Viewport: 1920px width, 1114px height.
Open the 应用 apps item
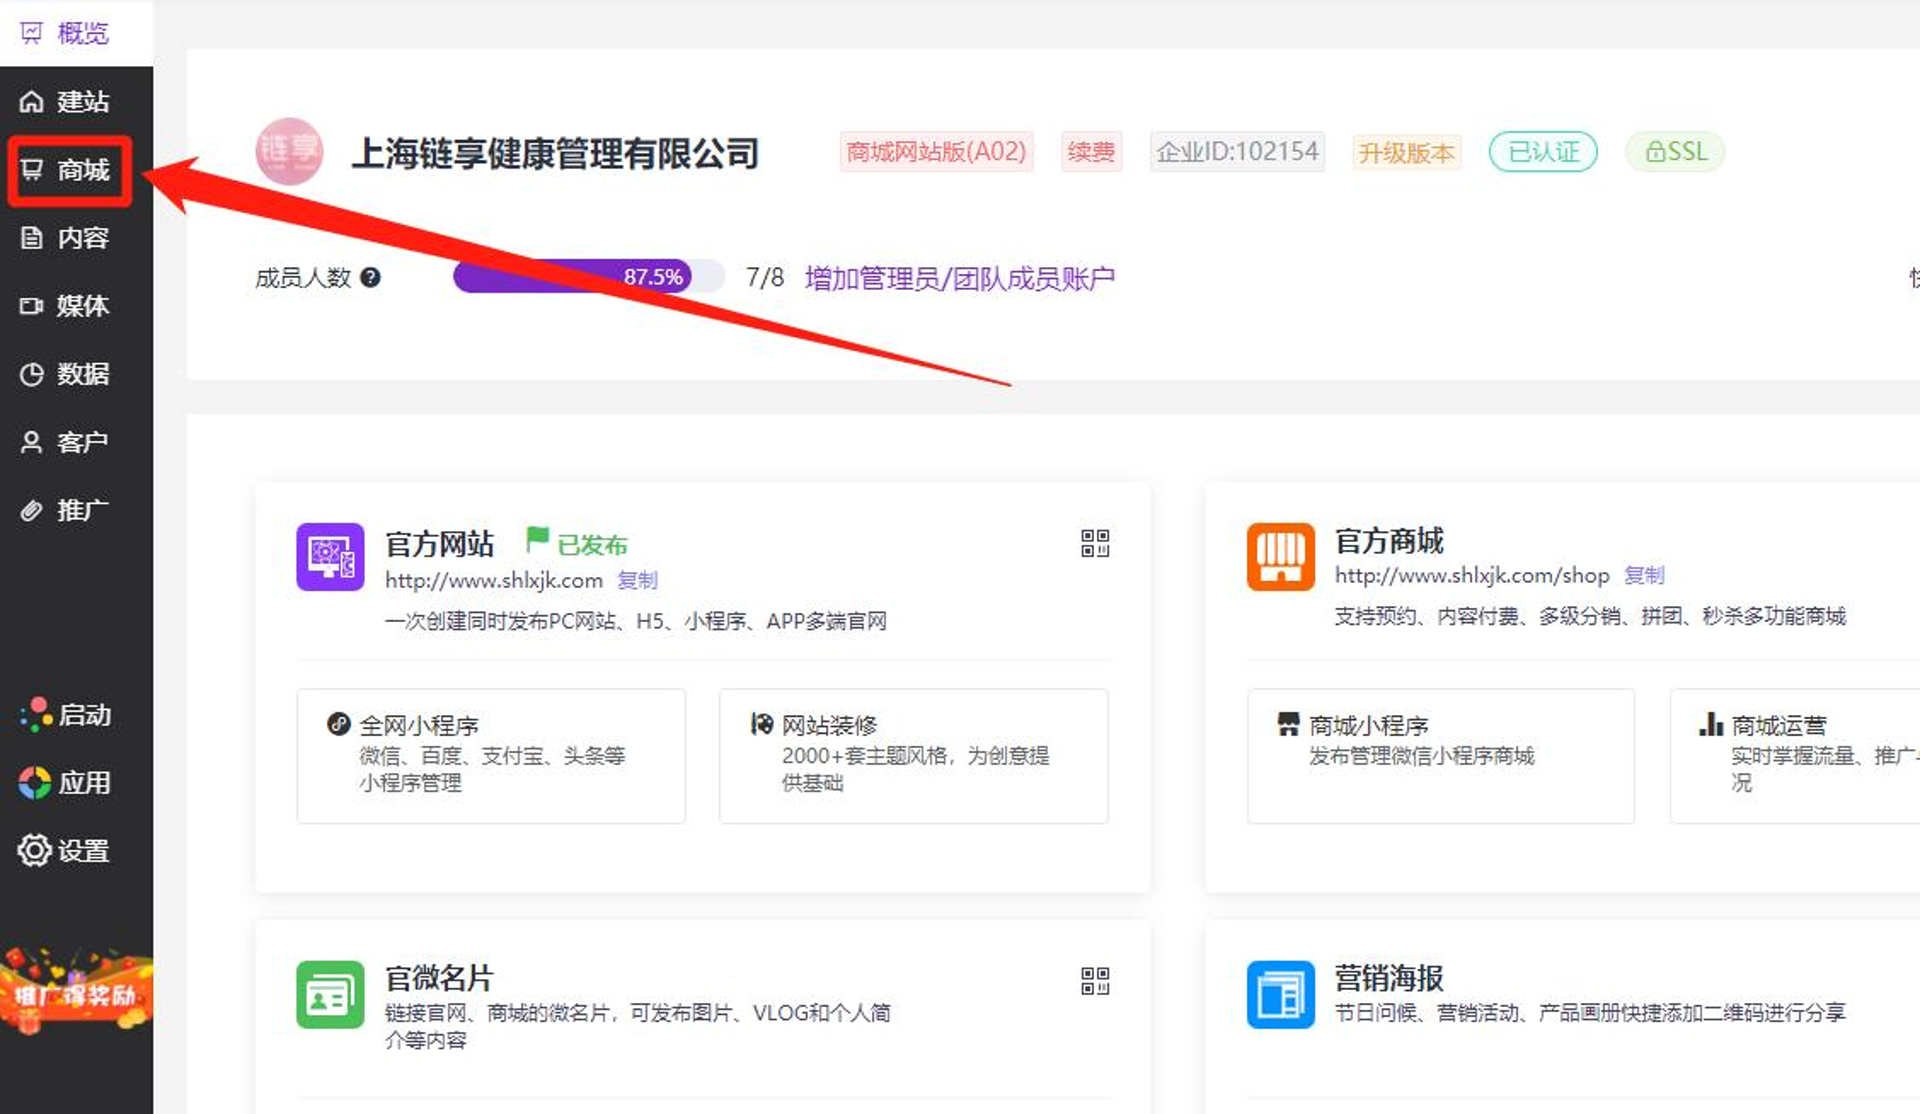coord(66,782)
